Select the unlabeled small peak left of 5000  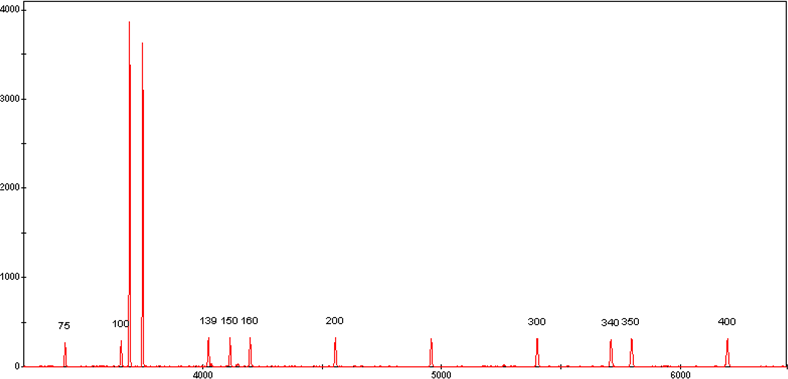click(431, 352)
